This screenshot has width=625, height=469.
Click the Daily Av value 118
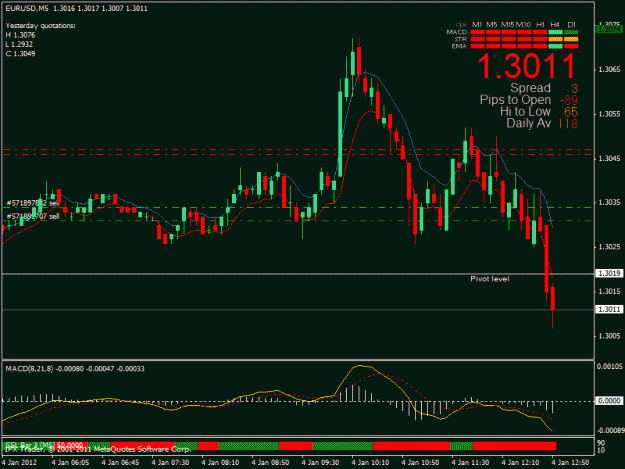click(x=568, y=124)
